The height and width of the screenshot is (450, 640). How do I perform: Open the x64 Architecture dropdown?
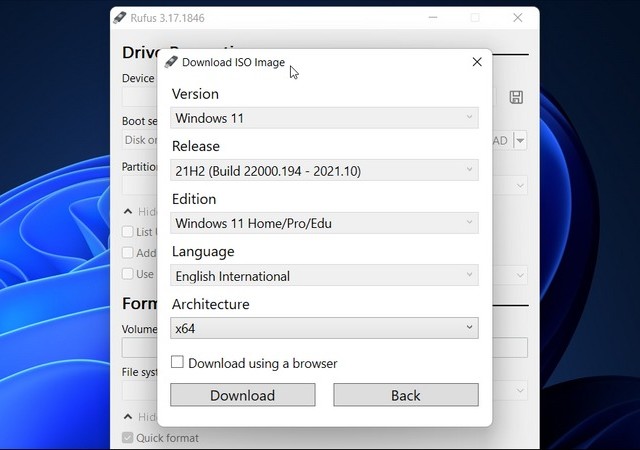point(324,328)
